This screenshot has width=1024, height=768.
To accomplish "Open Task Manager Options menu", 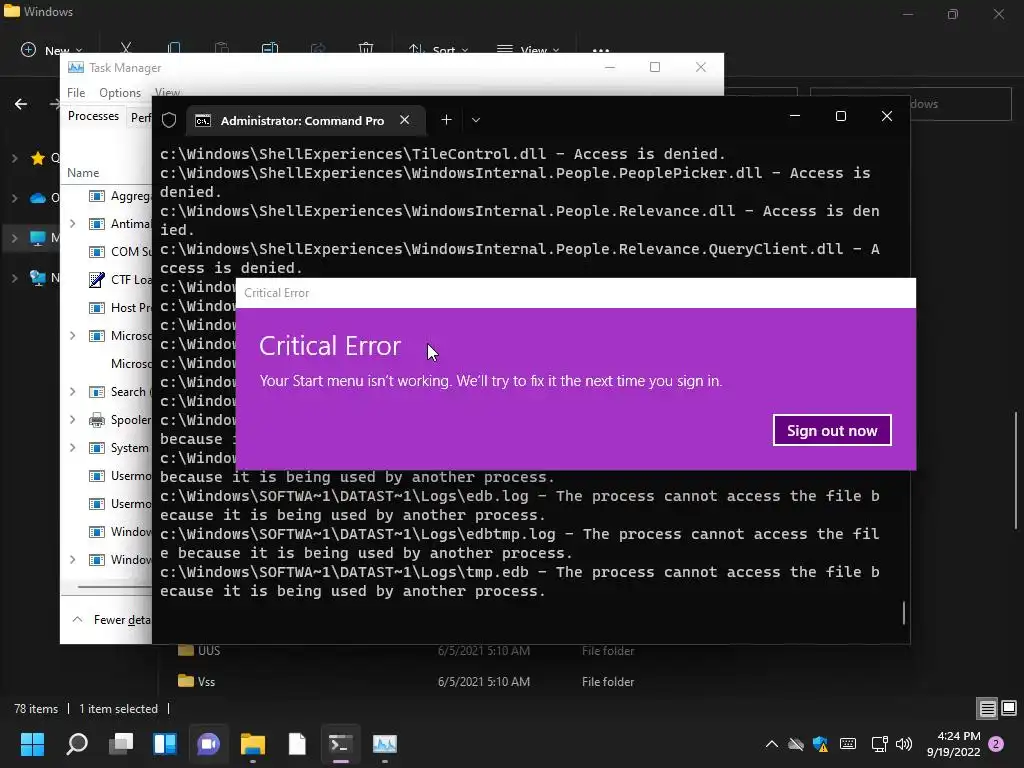I will (x=120, y=93).
